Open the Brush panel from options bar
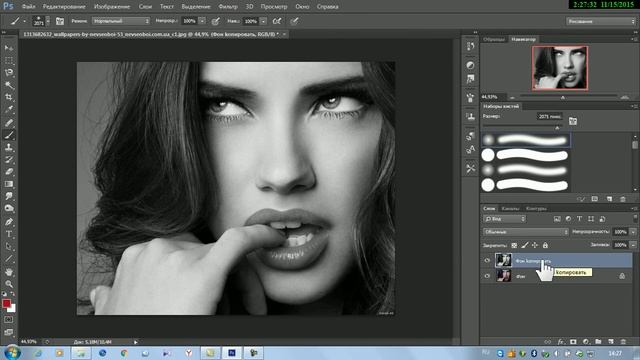Viewport: 640px width, 360px height. click(60, 21)
